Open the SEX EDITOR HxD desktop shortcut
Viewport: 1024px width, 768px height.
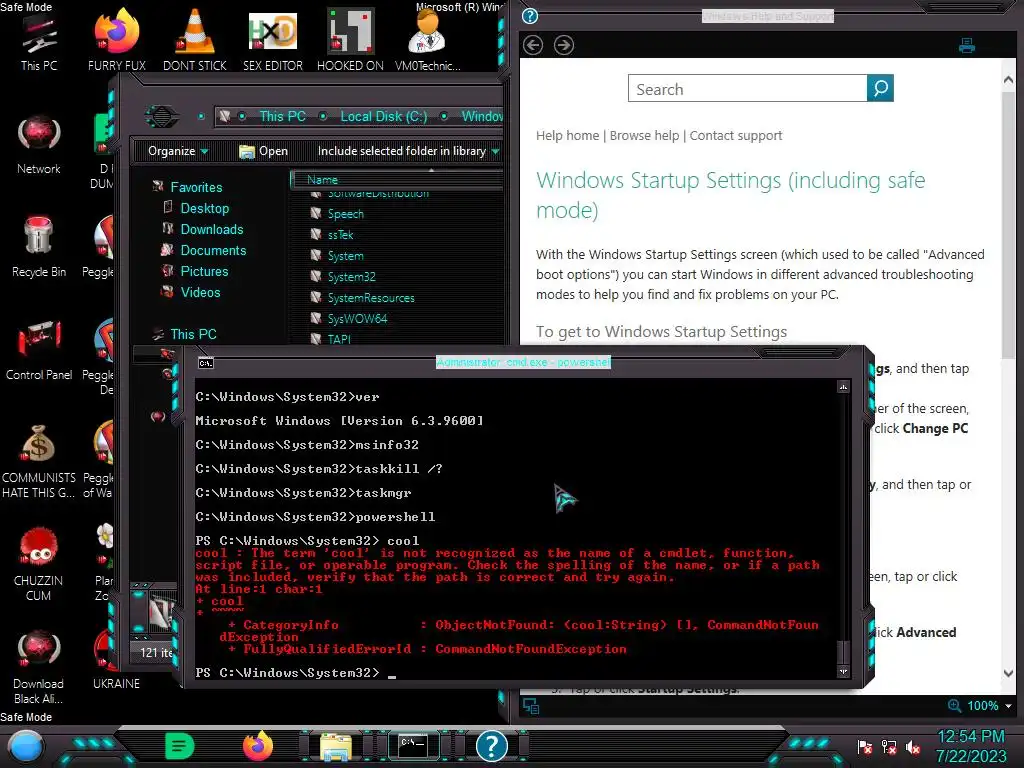click(272, 40)
